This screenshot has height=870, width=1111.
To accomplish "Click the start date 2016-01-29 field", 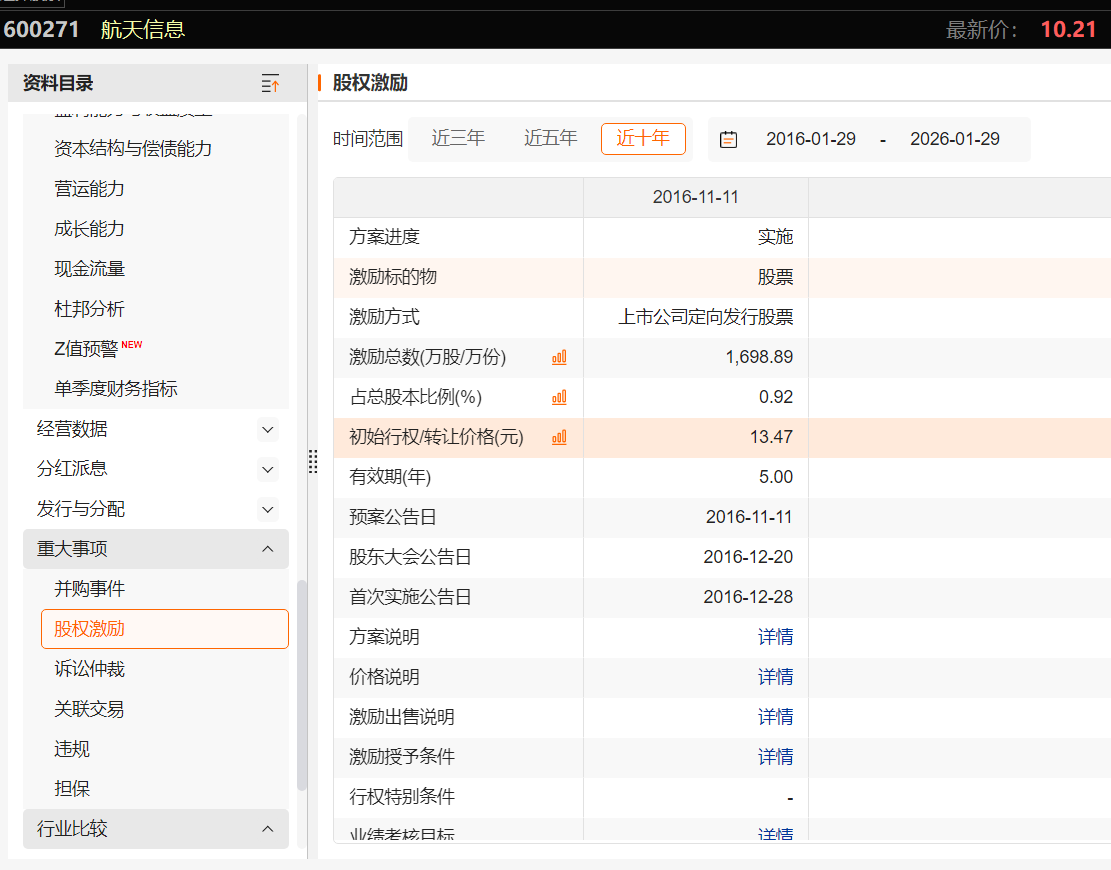I will (811, 139).
